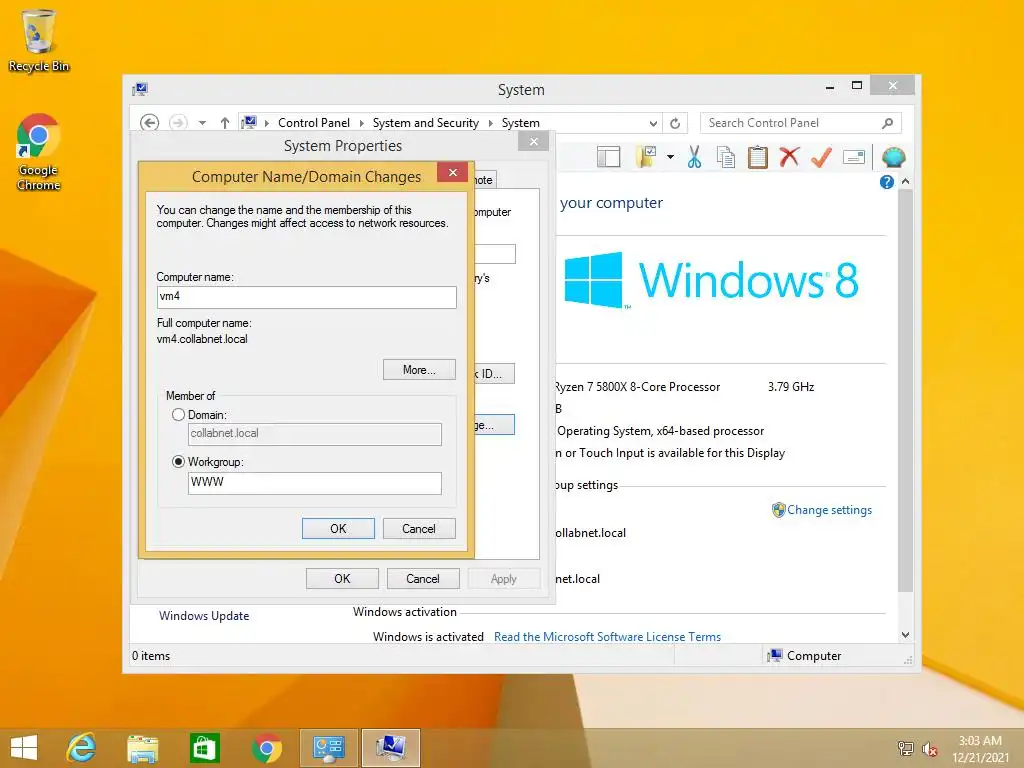Click Control Panel in the breadcrumb path
Screen dimensions: 1024x768
[313, 123]
